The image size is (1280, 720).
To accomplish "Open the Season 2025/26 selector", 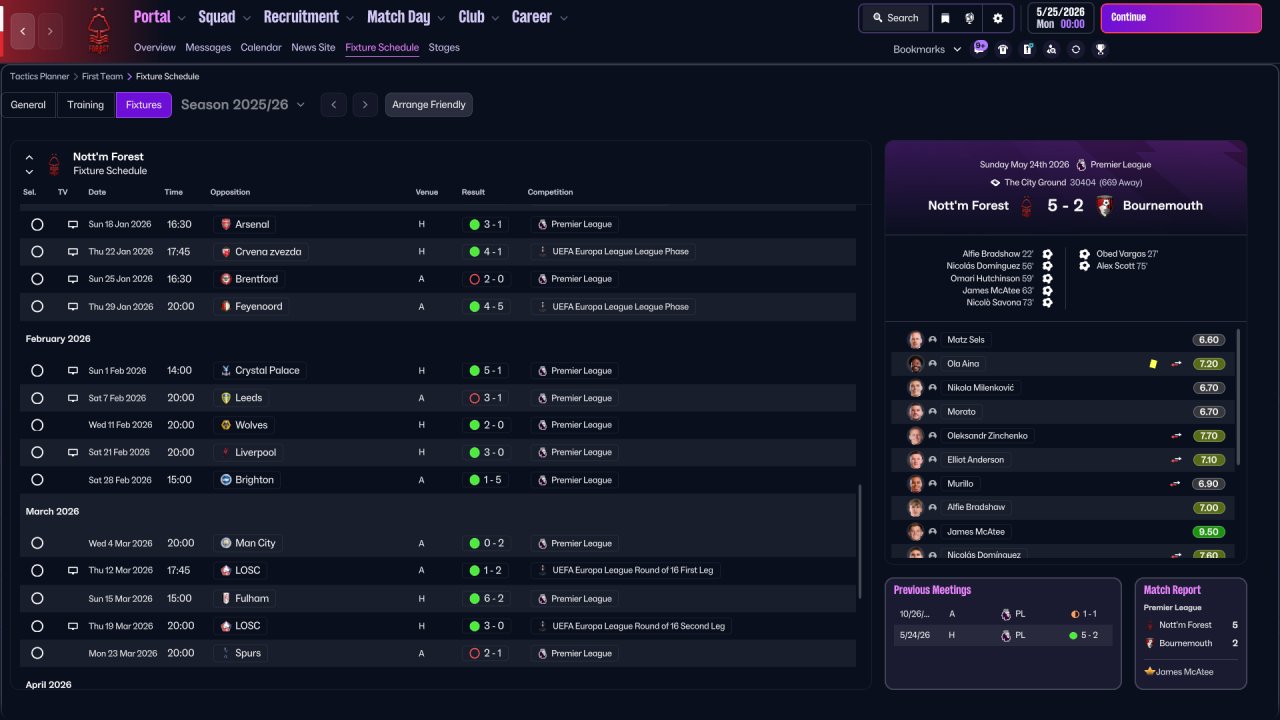I will [243, 105].
